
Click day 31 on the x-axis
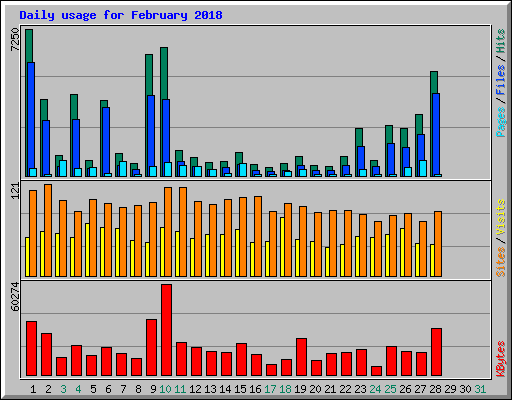(x=480, y=389)
